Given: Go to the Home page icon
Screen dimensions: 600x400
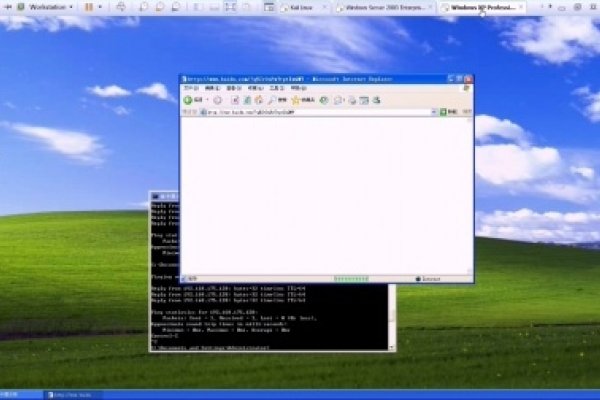Looking at the screenshot, I should pos(259,100).
